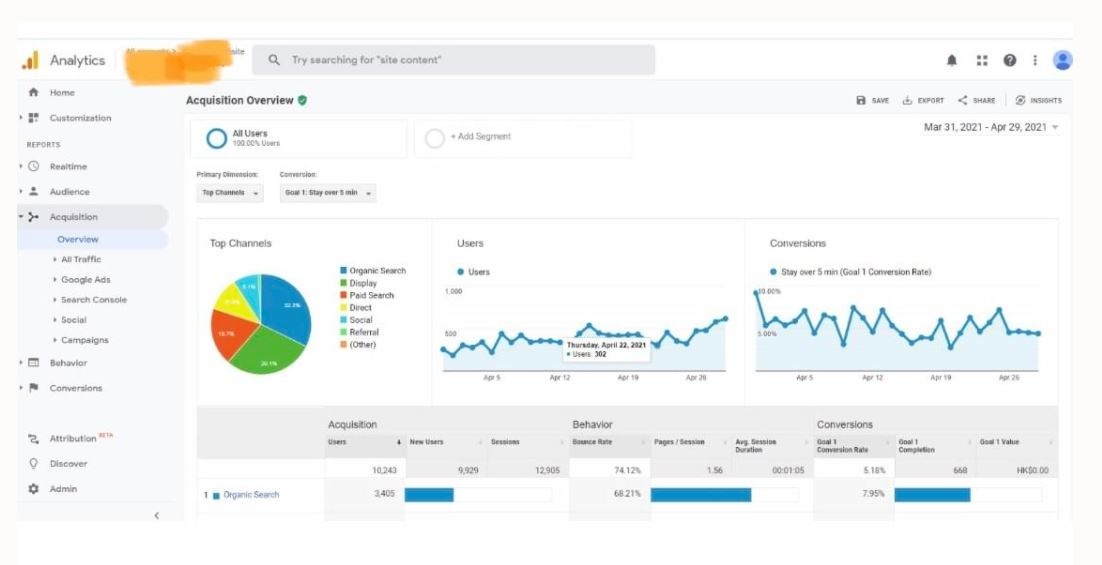The image size is (1102, 565).
Task: Click the Attribution loop icon
Action: pyautogui.click(x=33, y=439)
